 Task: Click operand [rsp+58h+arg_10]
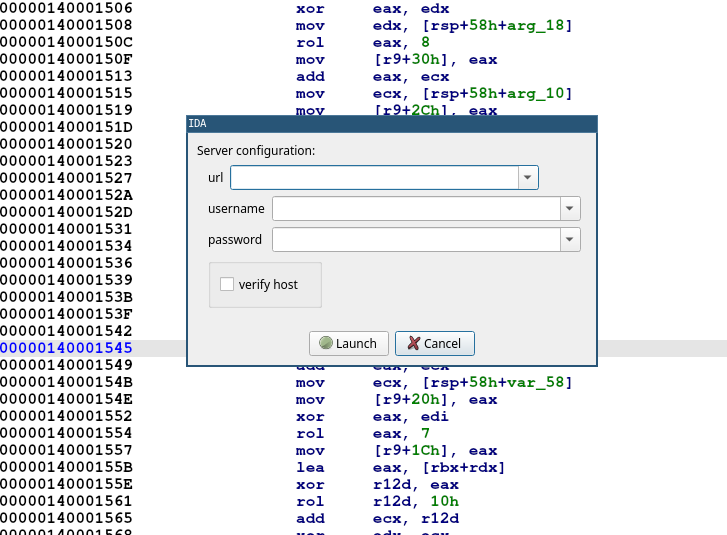[497, 94]
